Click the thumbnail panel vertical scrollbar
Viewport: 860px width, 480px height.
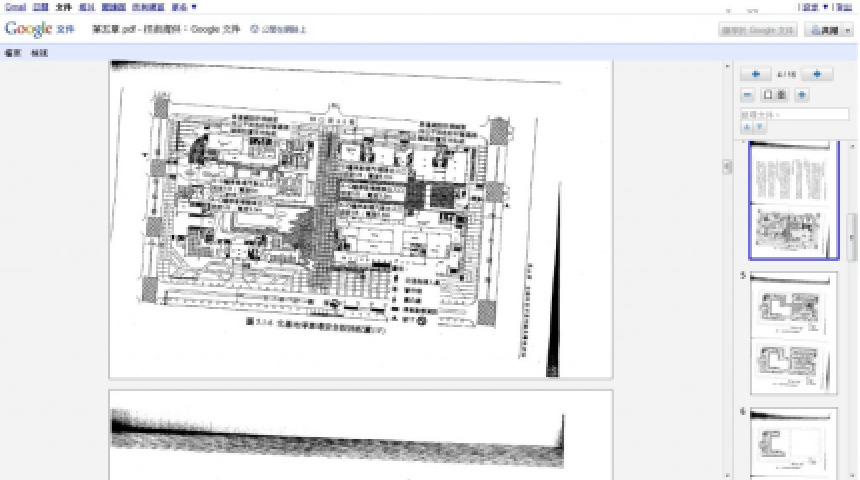point(852,230)
